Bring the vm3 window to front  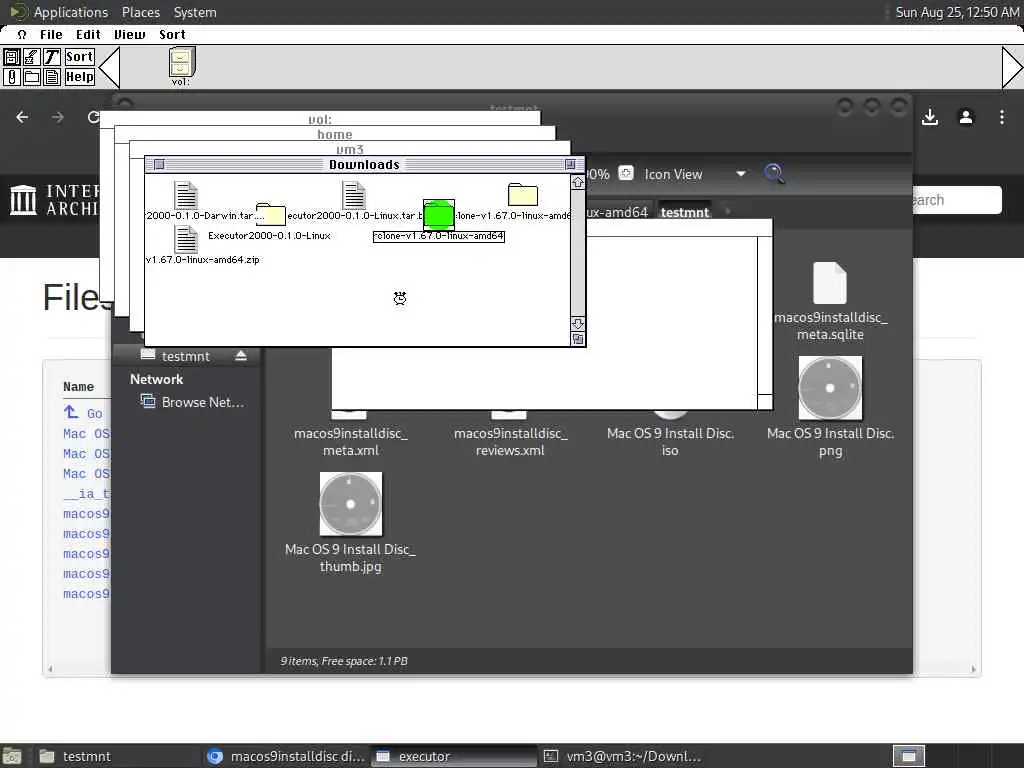coord(349,149)
